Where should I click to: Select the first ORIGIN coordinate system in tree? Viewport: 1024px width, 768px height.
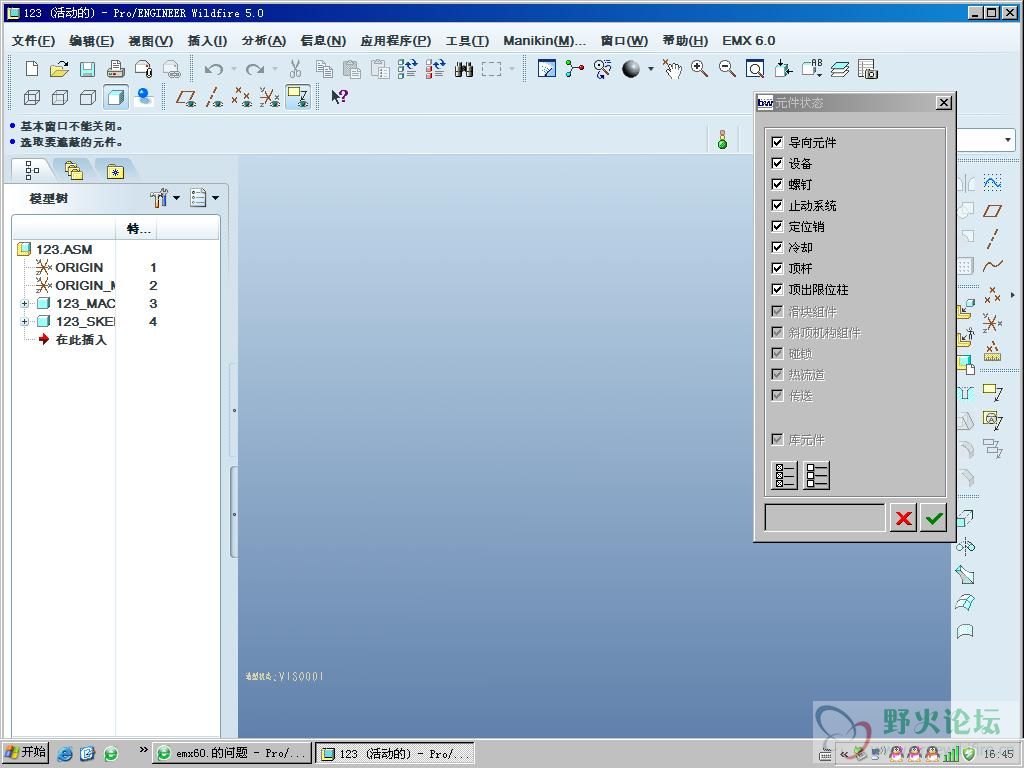[79, 267]
